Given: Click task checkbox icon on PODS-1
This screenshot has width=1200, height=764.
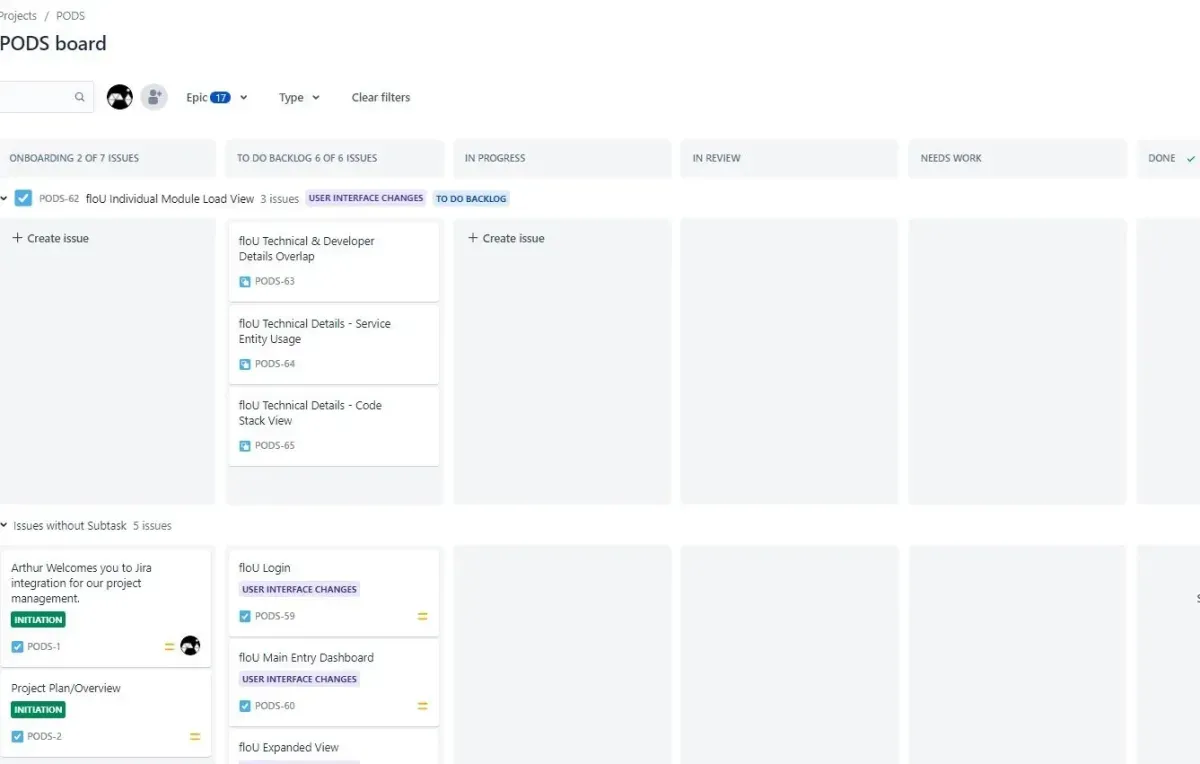Looking at the screenshot, I should click(17, 647).
